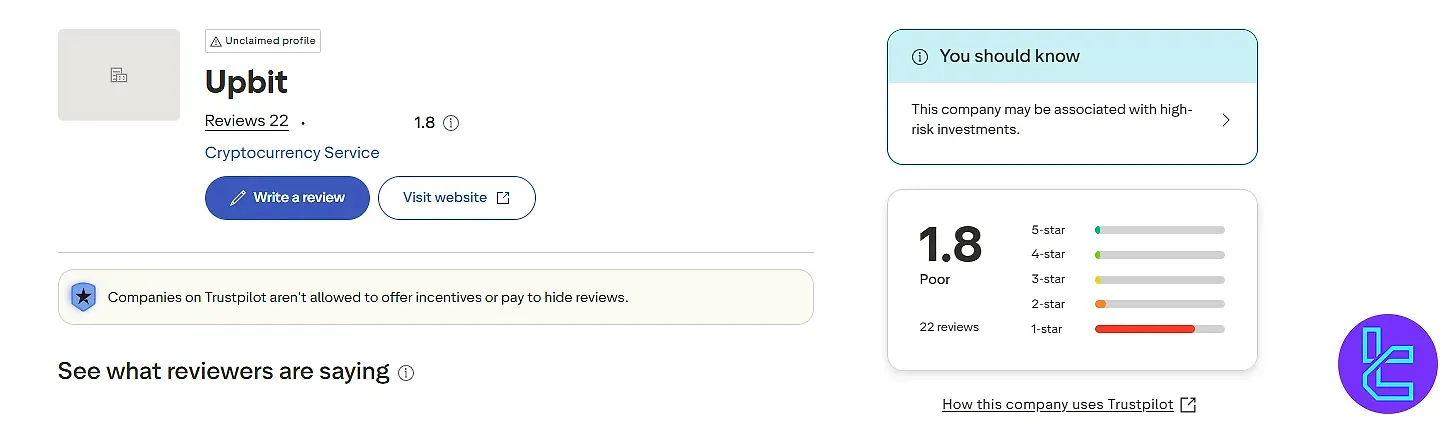Click the warning icon on Unclaimed profile
Viewport: 1448px width, 424px height.
(x=216, y=41)
